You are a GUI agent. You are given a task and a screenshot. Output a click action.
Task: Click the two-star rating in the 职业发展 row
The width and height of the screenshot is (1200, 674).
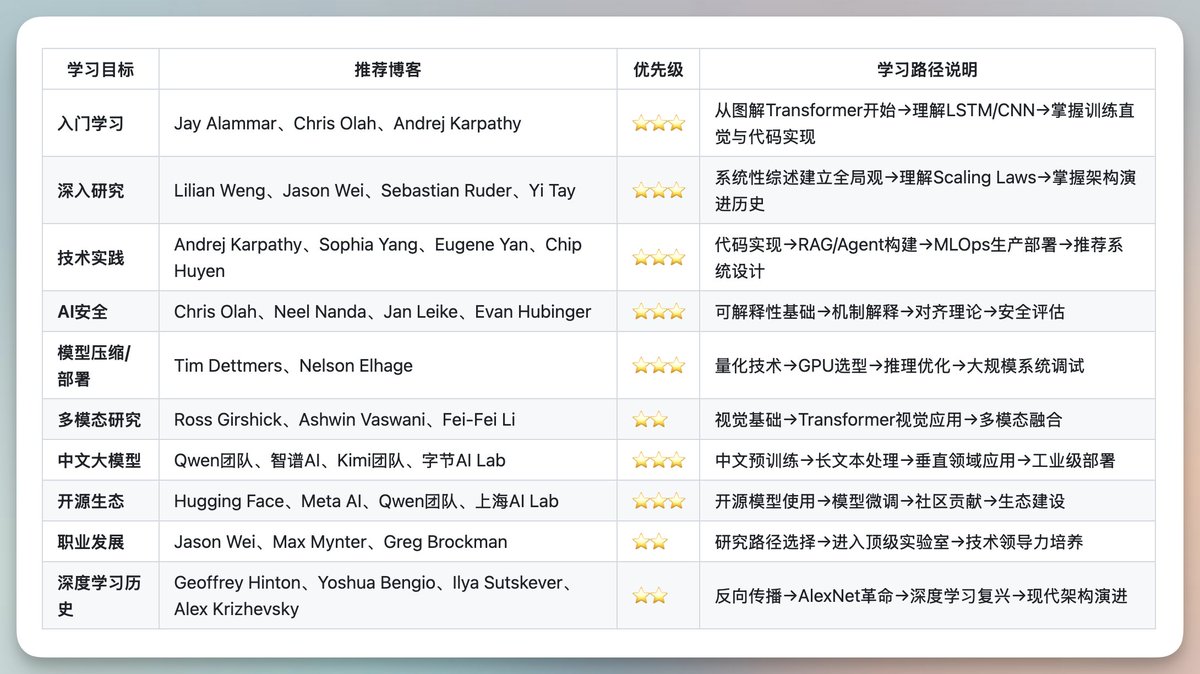click(x=650, y=542)
